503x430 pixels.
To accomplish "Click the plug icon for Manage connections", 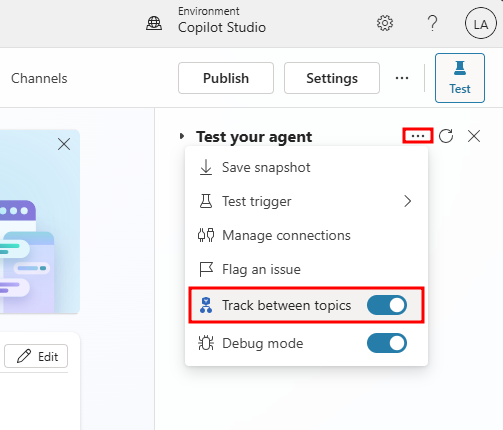I will pyautogui.click(x=206, y=235).
